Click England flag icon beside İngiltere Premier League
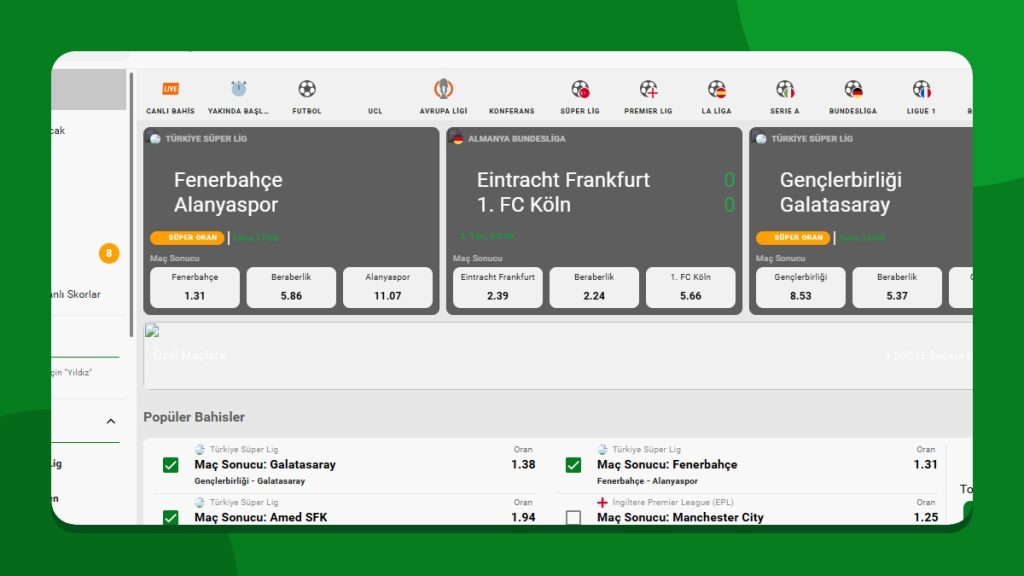The width and height of the screenshot is (1024, 576). click(x=602, y=502)
